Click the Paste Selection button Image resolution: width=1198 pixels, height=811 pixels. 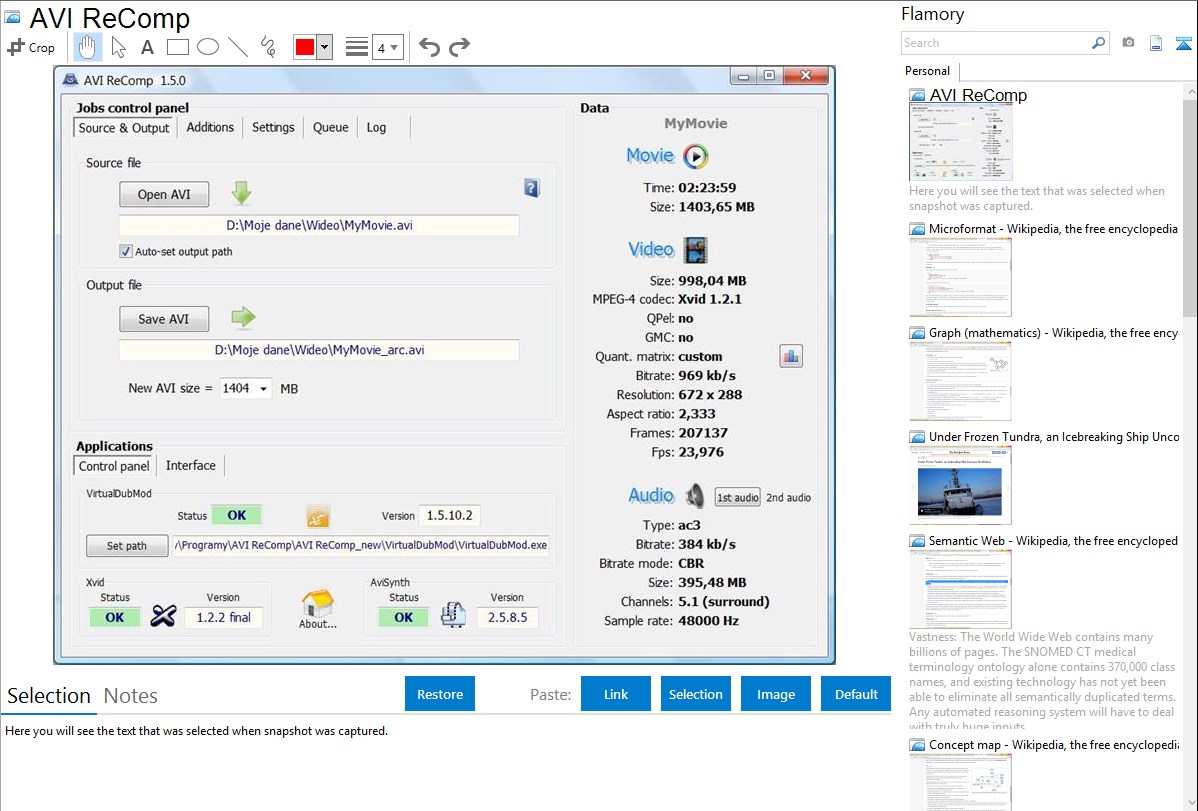695,694
